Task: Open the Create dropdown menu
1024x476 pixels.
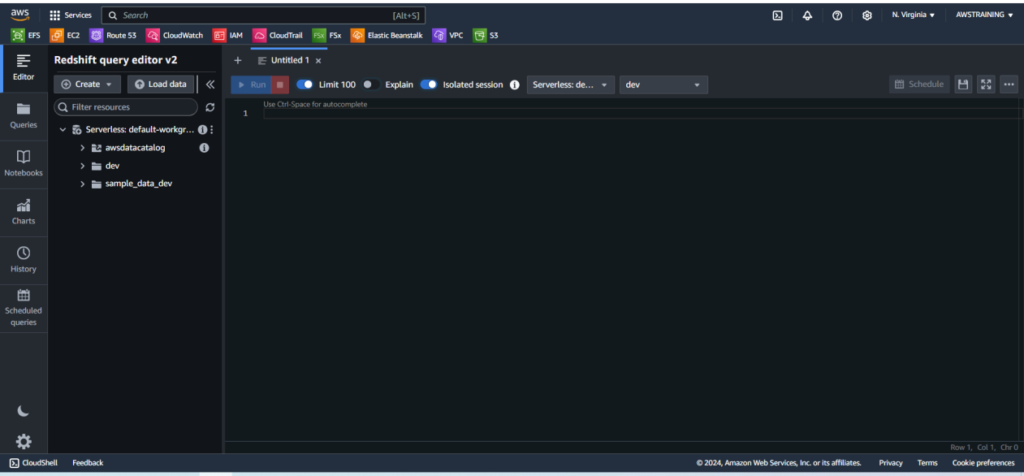Action: [87, 85]
